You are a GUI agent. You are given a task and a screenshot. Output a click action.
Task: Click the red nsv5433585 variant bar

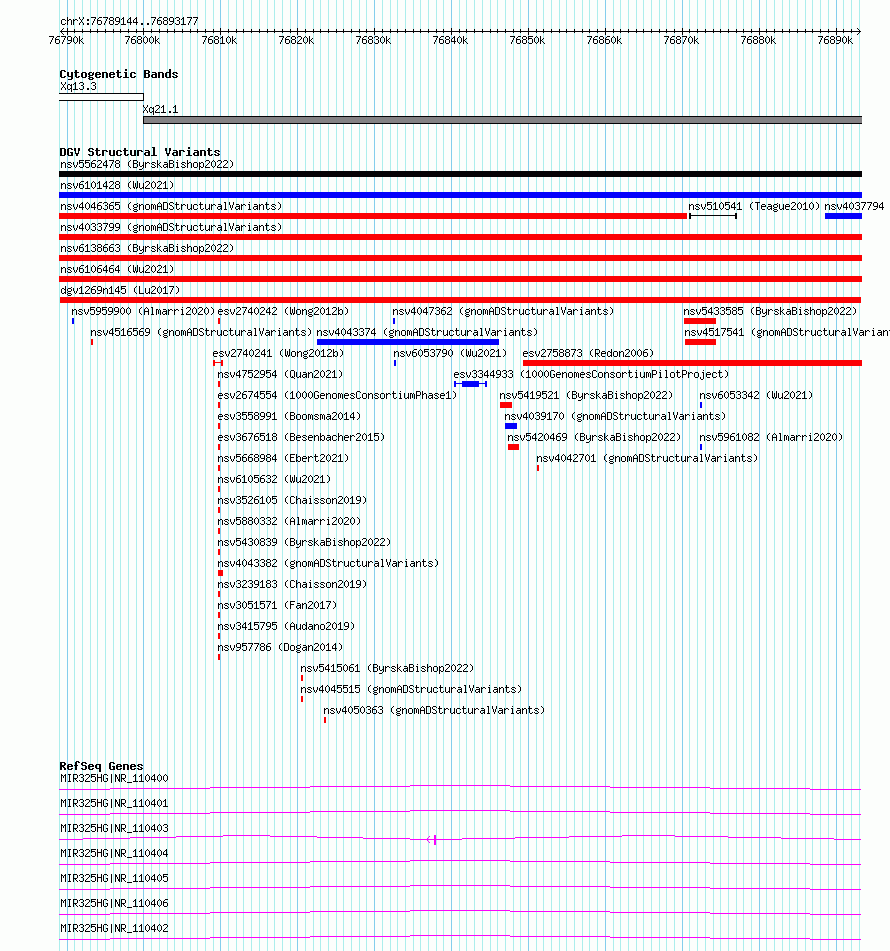click(x=700, y=321)
